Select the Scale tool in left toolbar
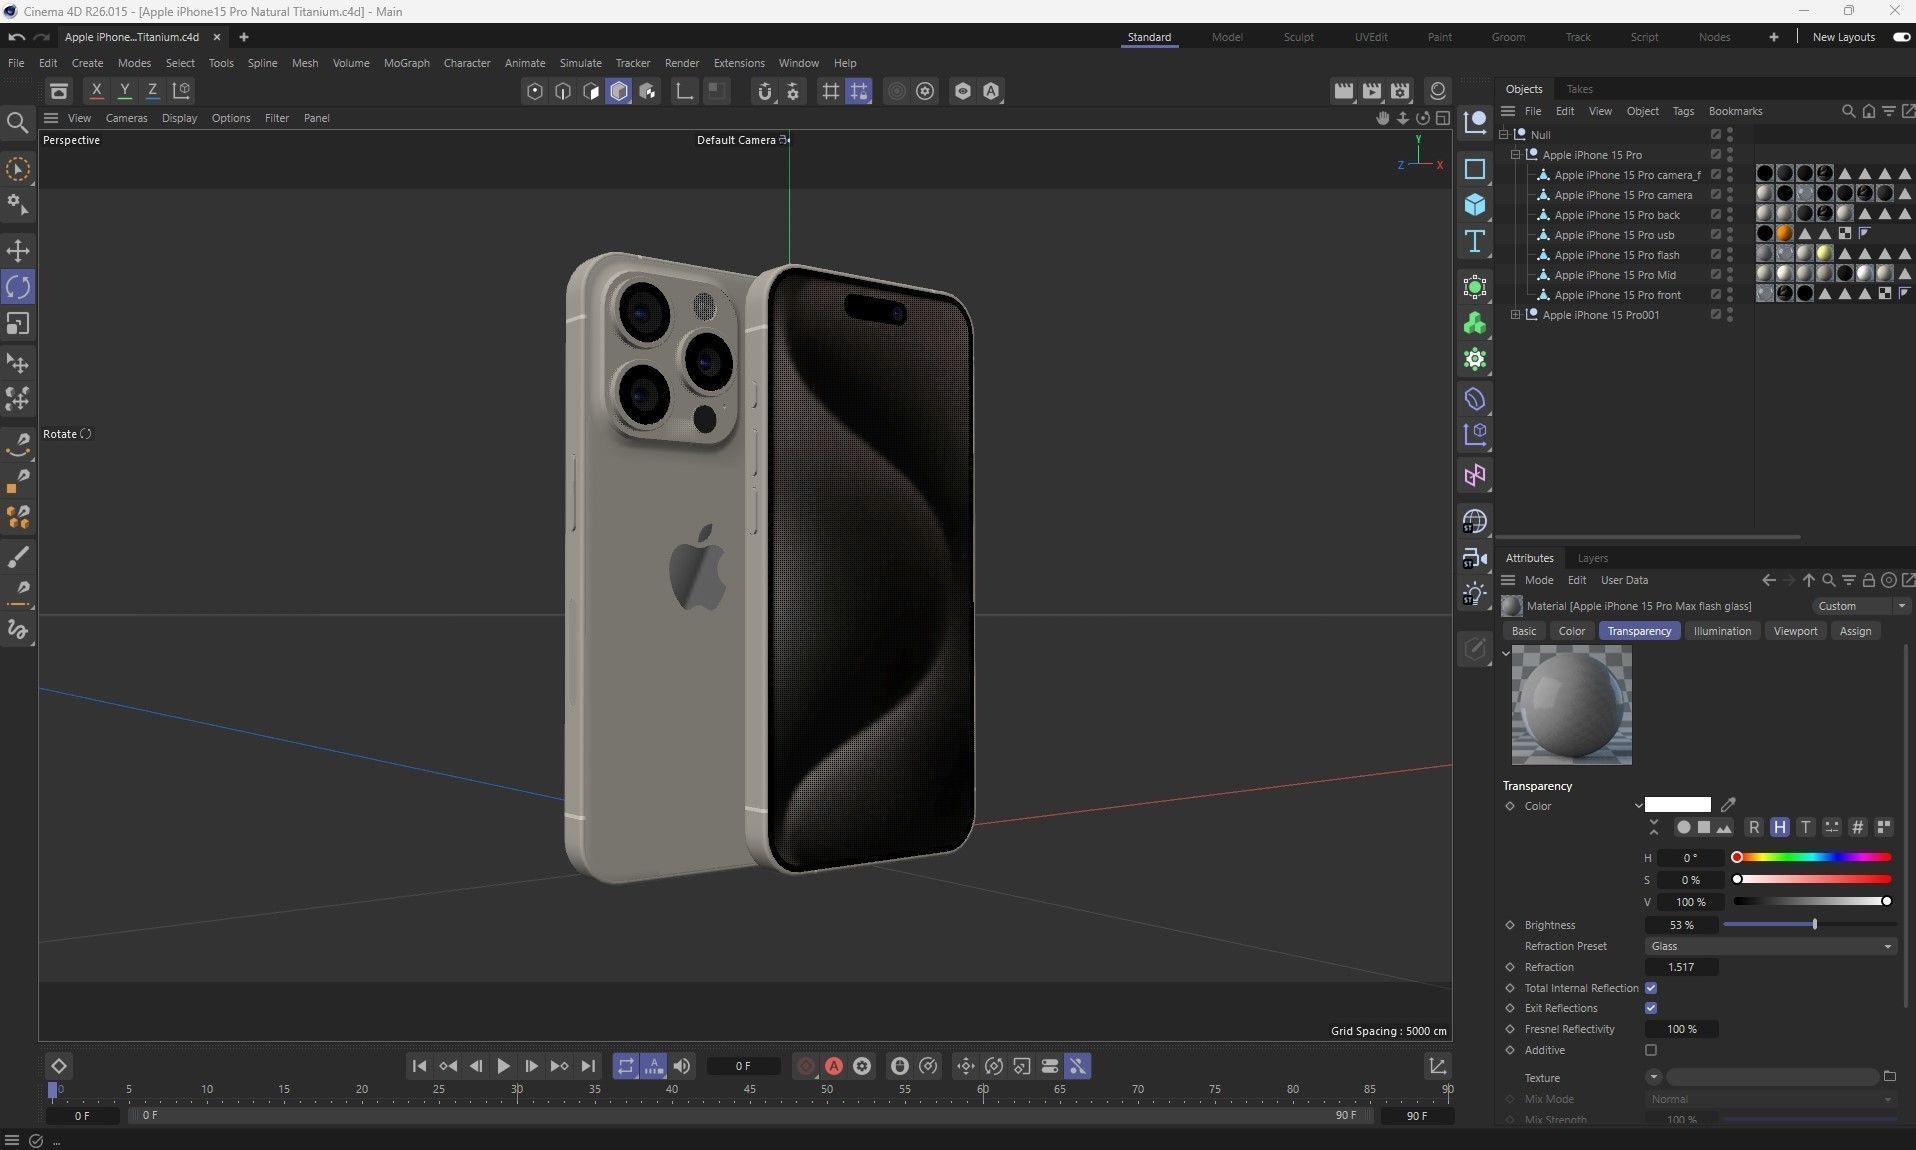1916x1150 pixels. tap(18, 324)
